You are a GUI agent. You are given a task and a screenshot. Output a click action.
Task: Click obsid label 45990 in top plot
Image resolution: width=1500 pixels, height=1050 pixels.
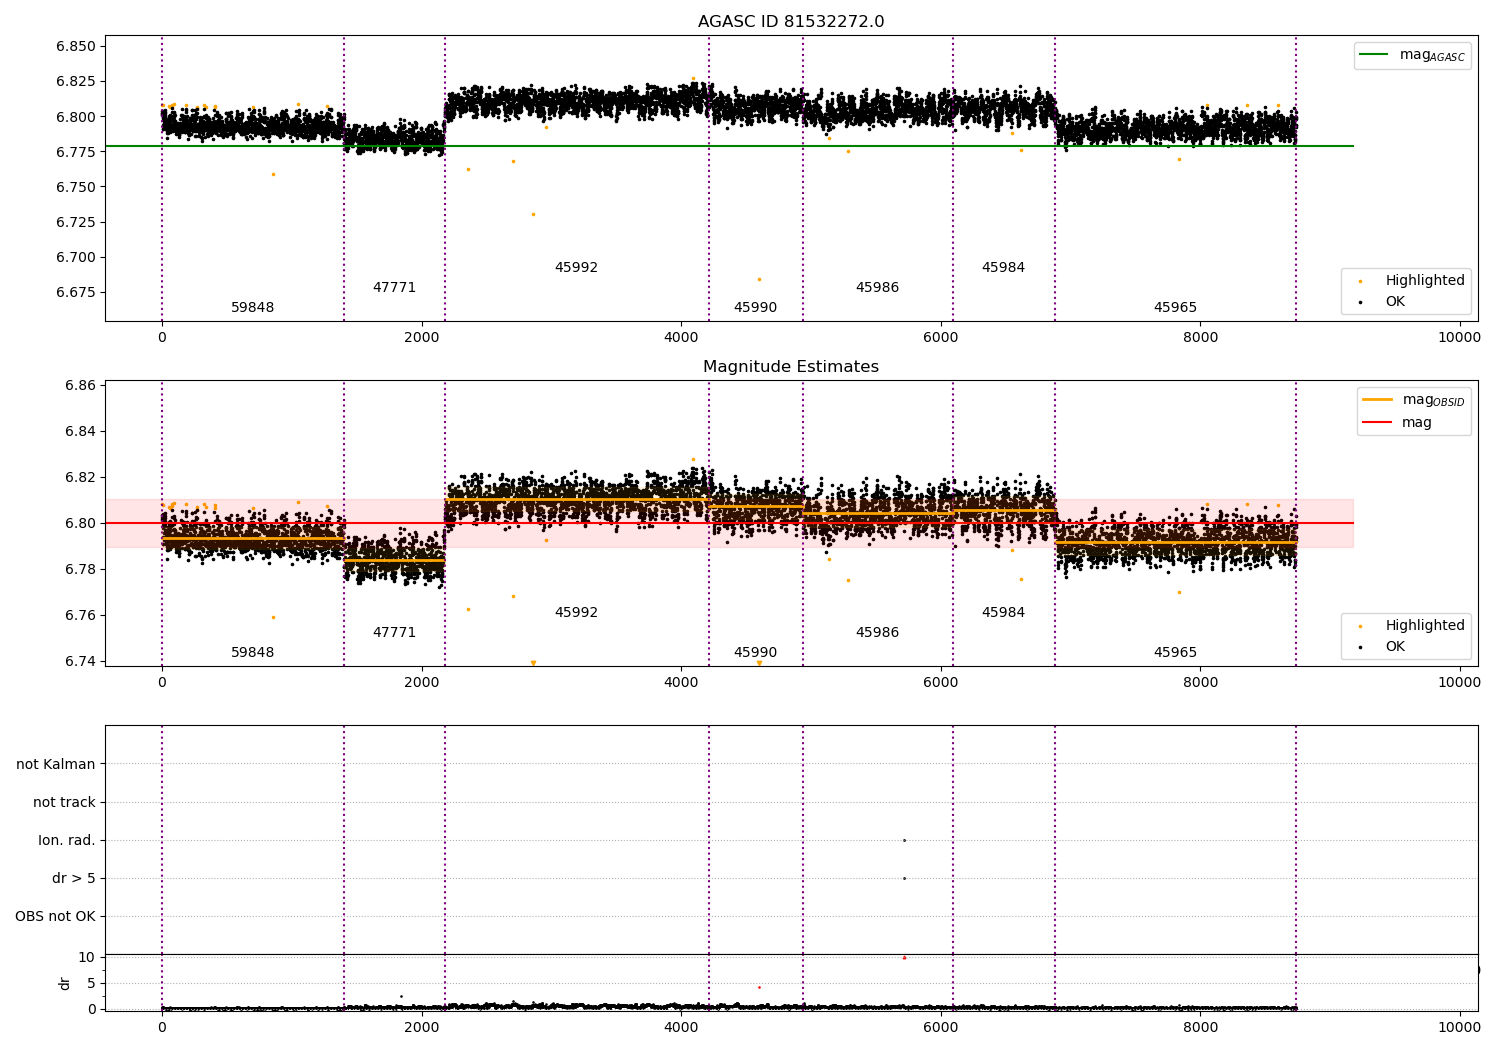click(755, 308)
